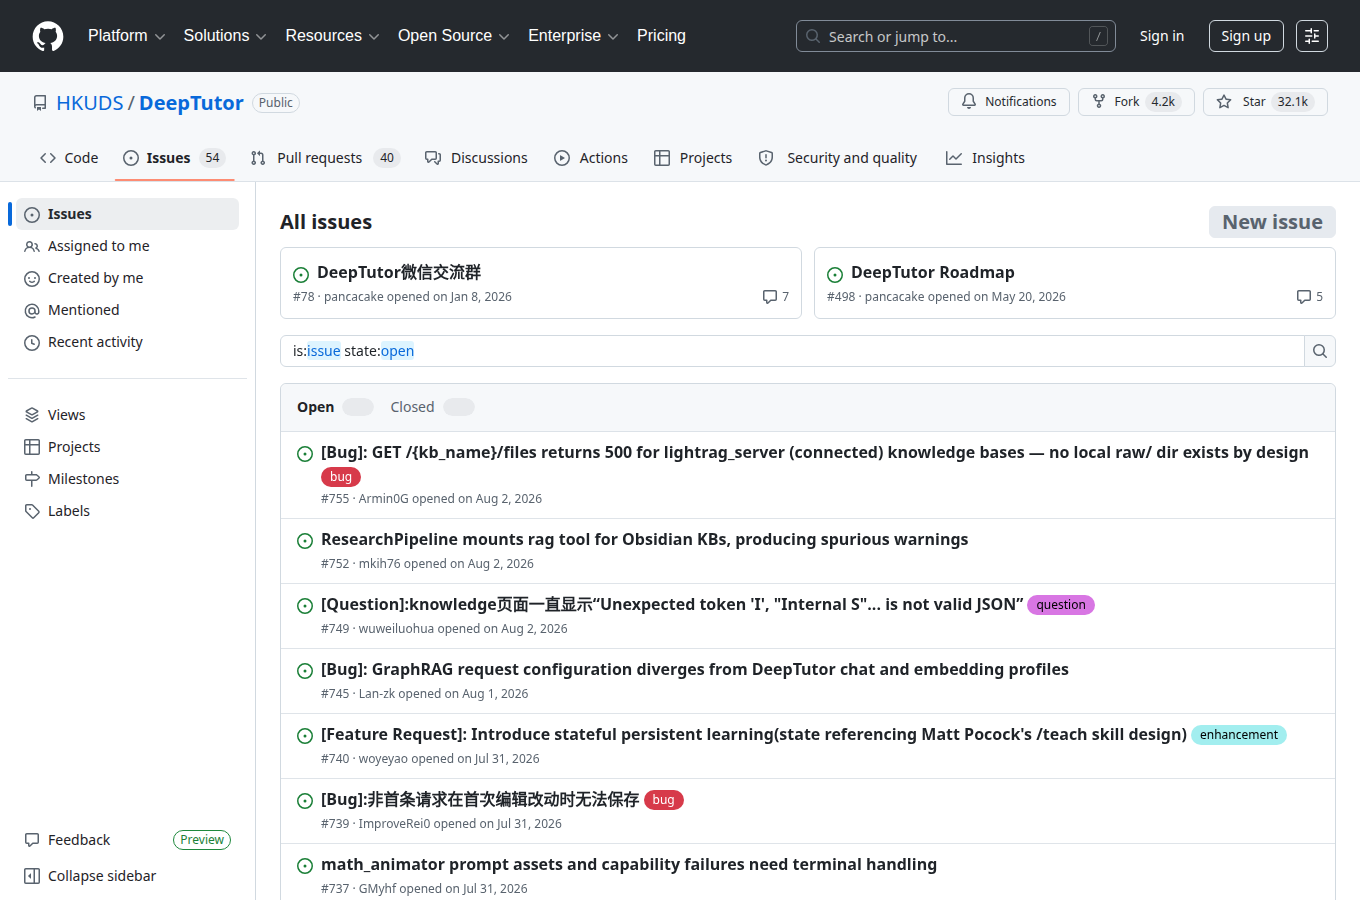The image size is (1360, 900).
Task: Click the Preview badge
Action: pos(202,840)
